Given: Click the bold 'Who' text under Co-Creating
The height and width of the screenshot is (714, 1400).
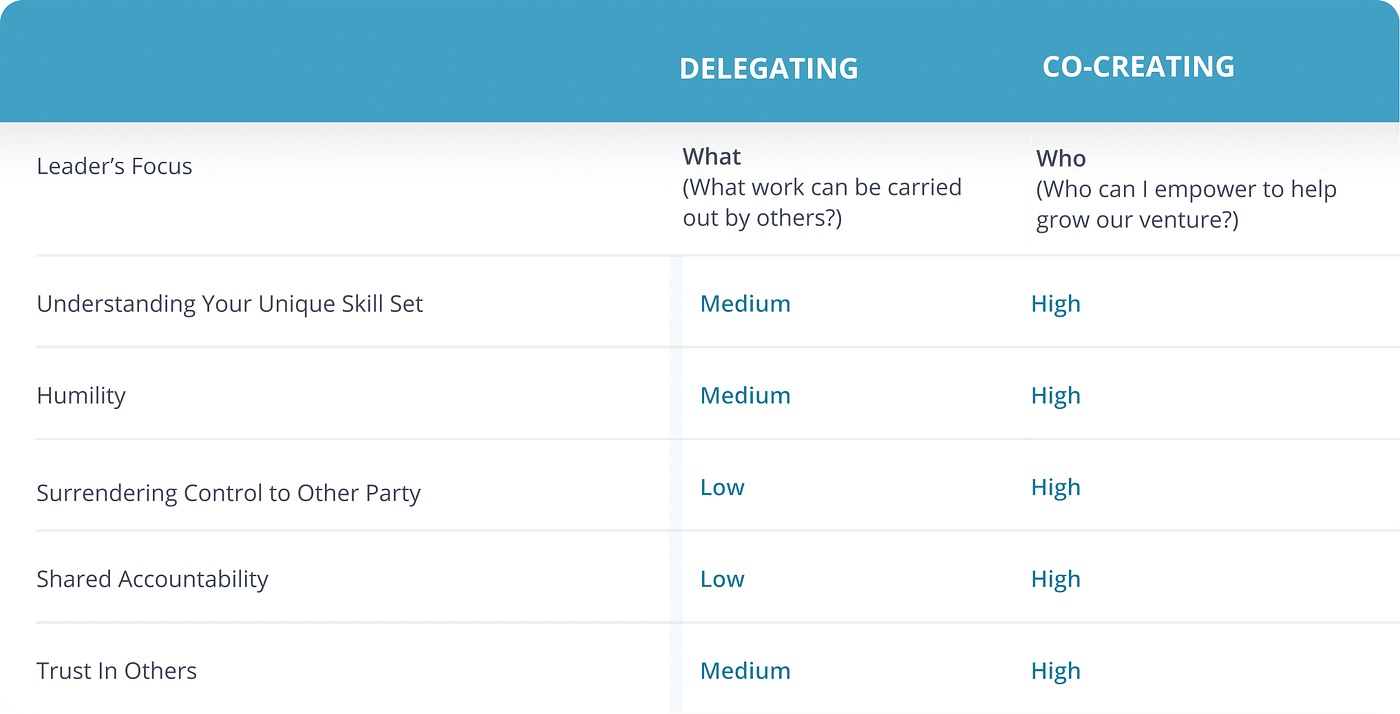Looking at the screenshot, I should [1061, 158].
